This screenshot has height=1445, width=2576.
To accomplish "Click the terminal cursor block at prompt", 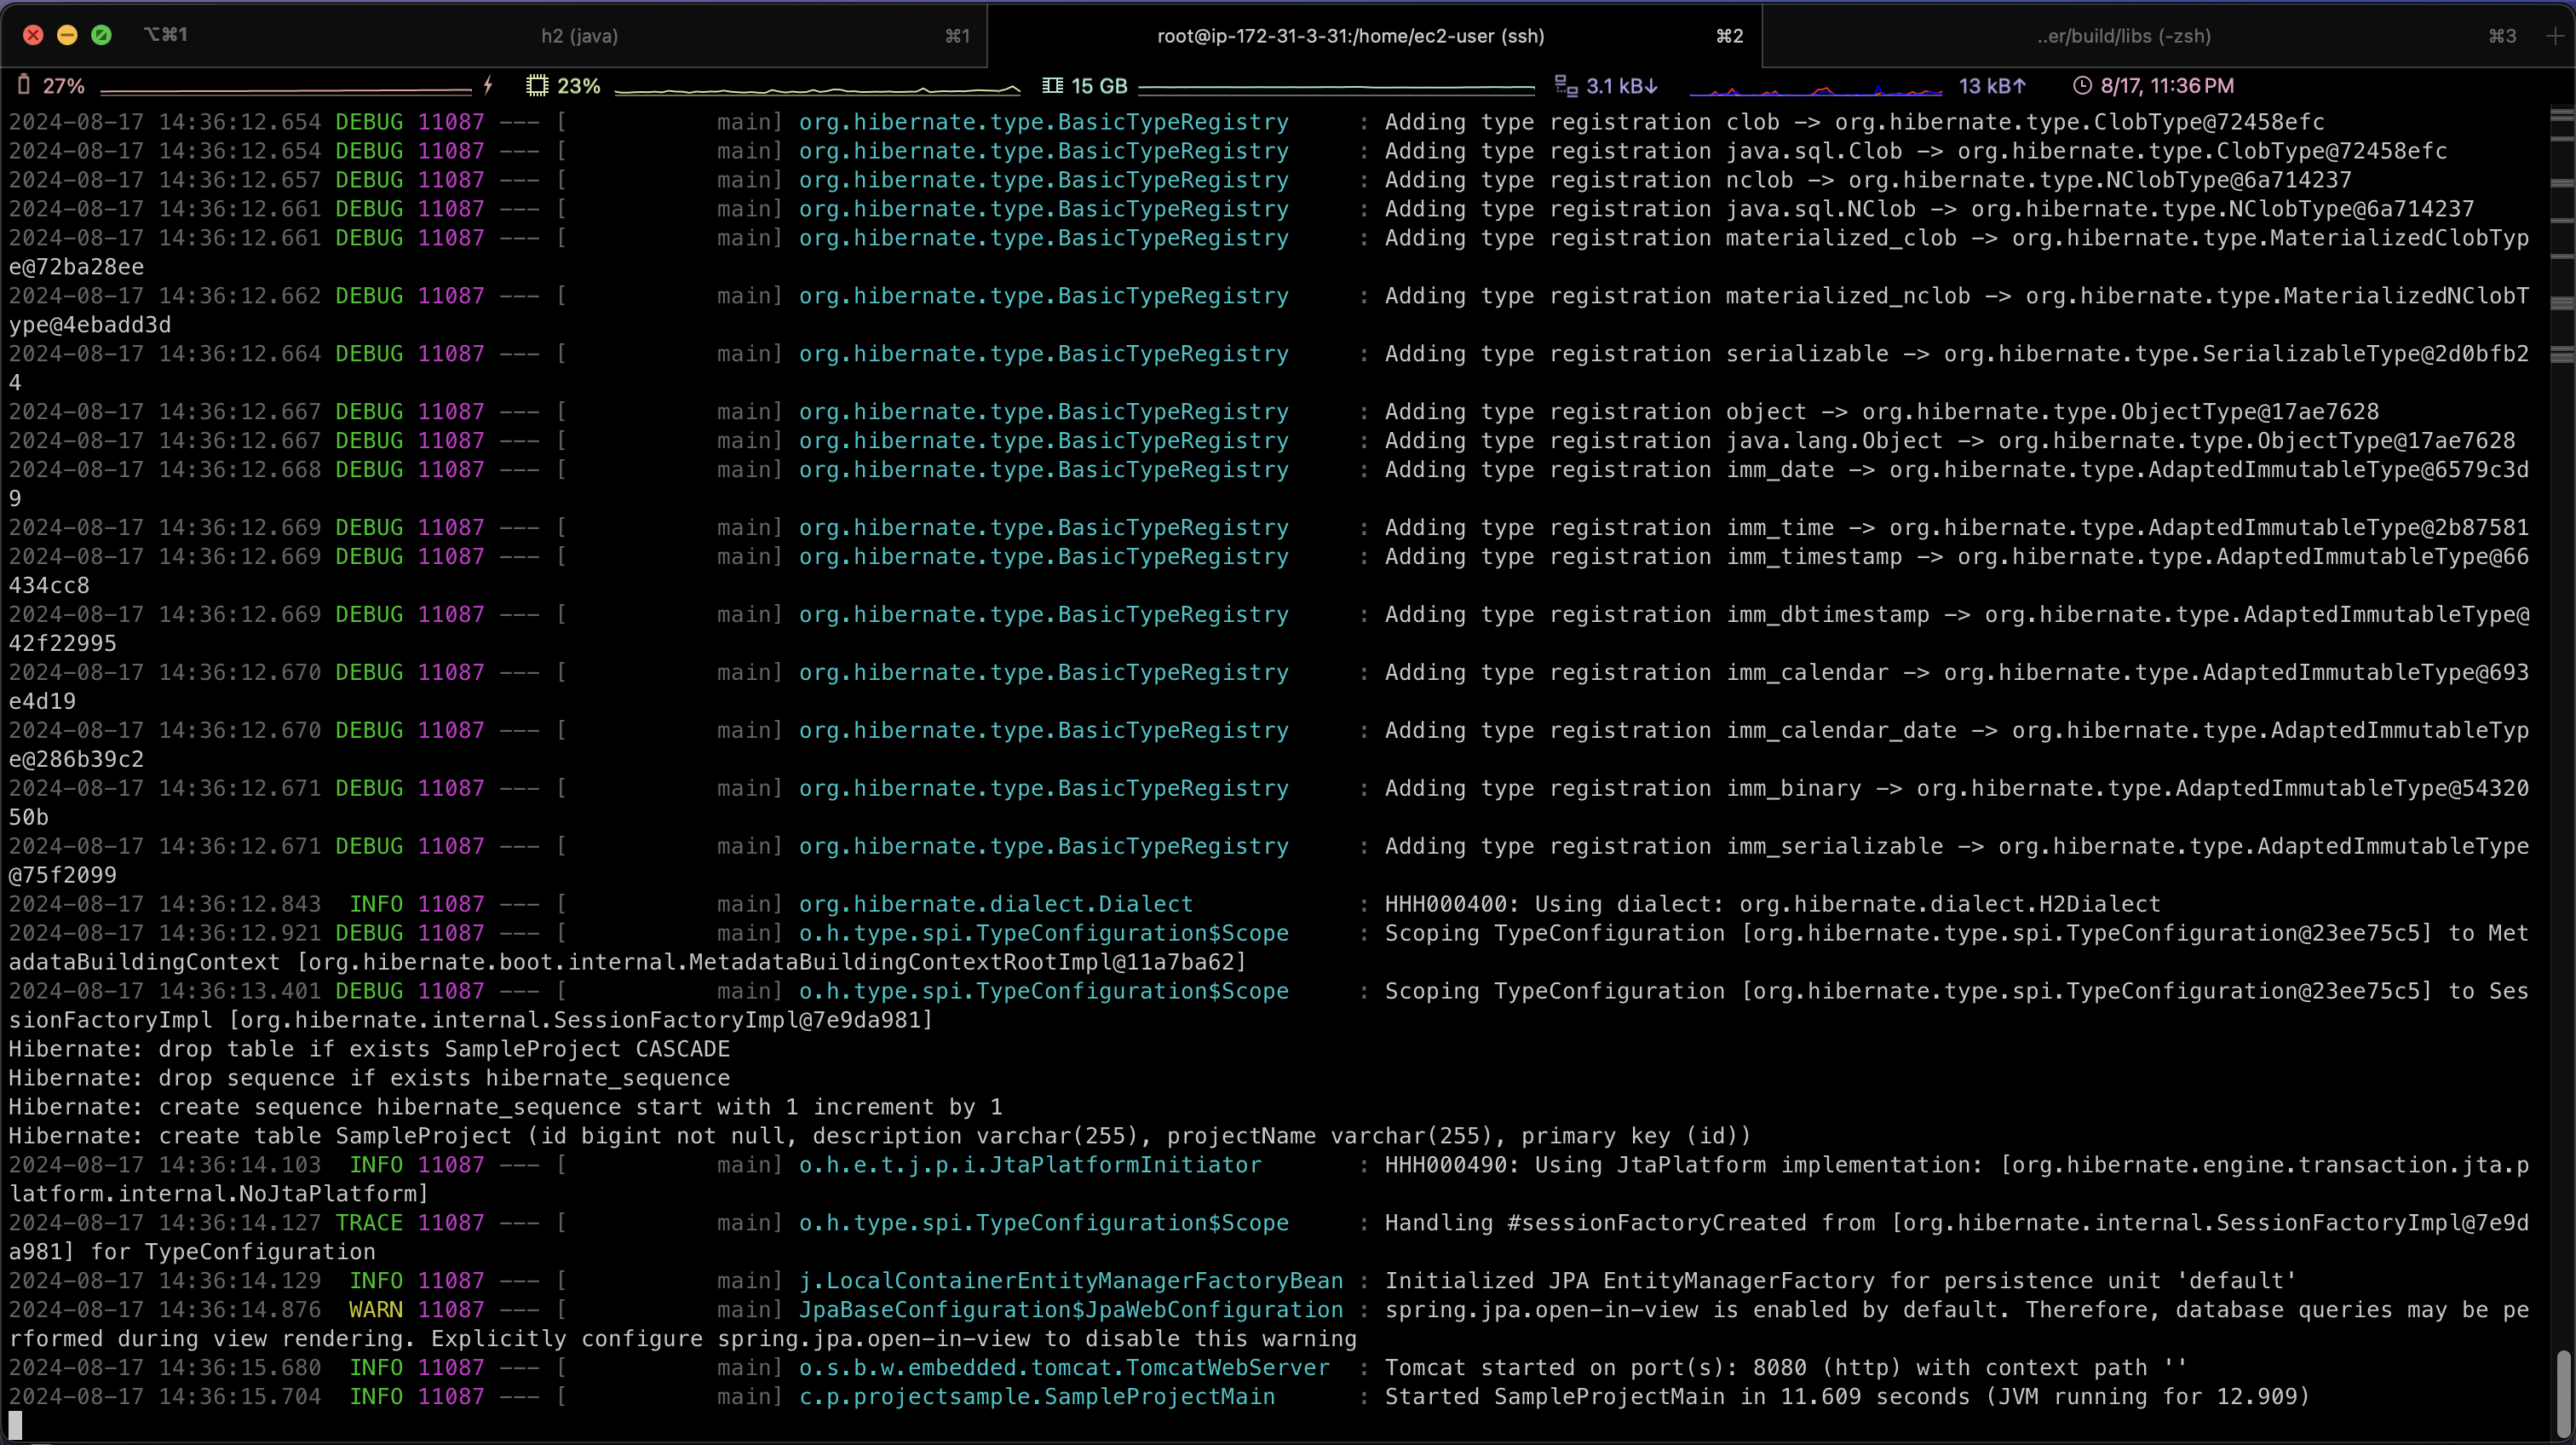I will pos(15,1424).
